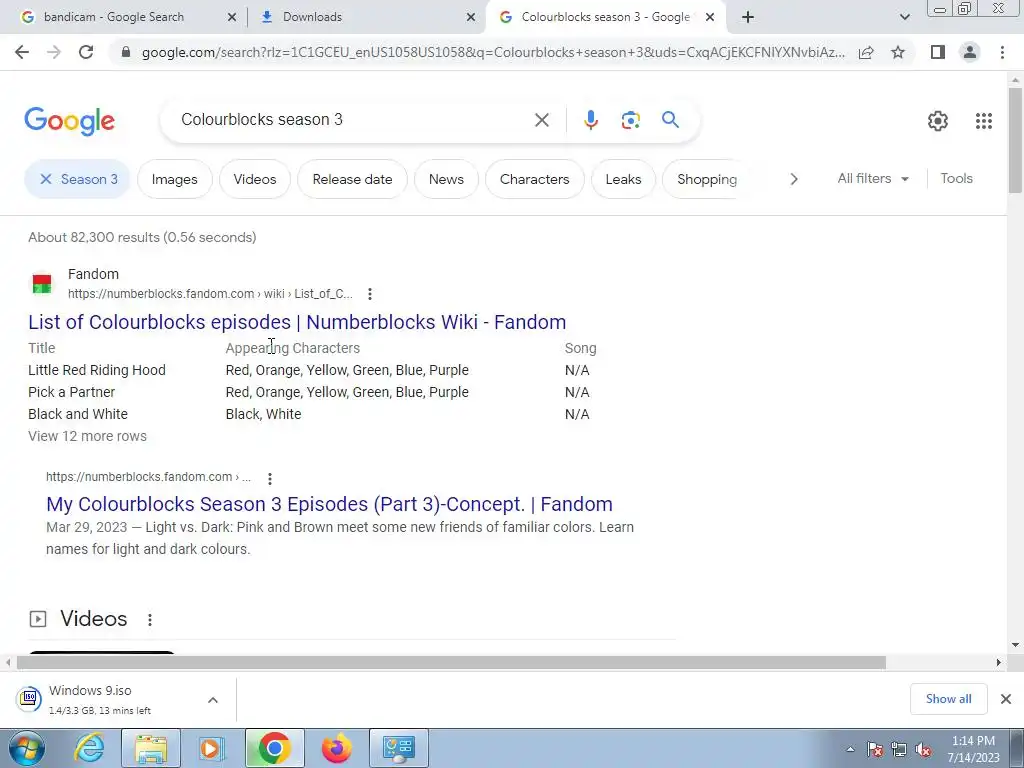Close the Colourblocks season 3 tab
This screenshot has height=768, width=1024.
[710, 17]
